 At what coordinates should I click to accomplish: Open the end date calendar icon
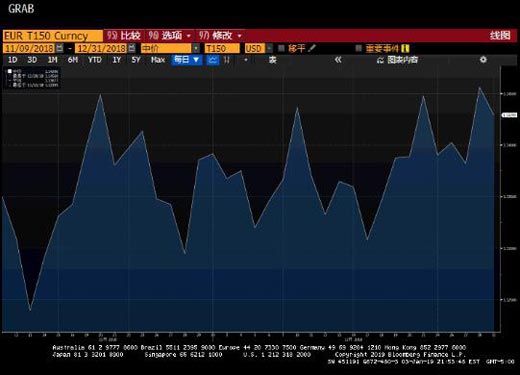tap(132, 48)
